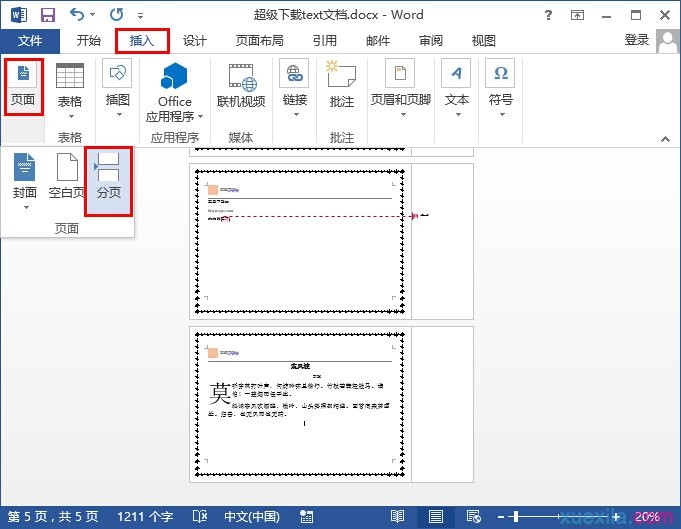Expand the 文本 Text group
Screen dimensions: 681x529
coord(456,89)
